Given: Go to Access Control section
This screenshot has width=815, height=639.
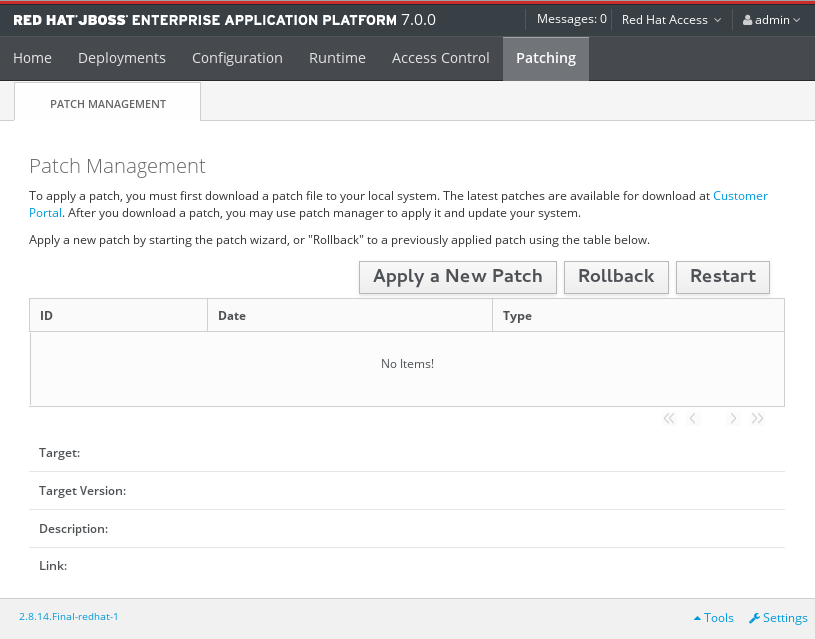Looking at the screenshot, I should [x=440, y=58].
